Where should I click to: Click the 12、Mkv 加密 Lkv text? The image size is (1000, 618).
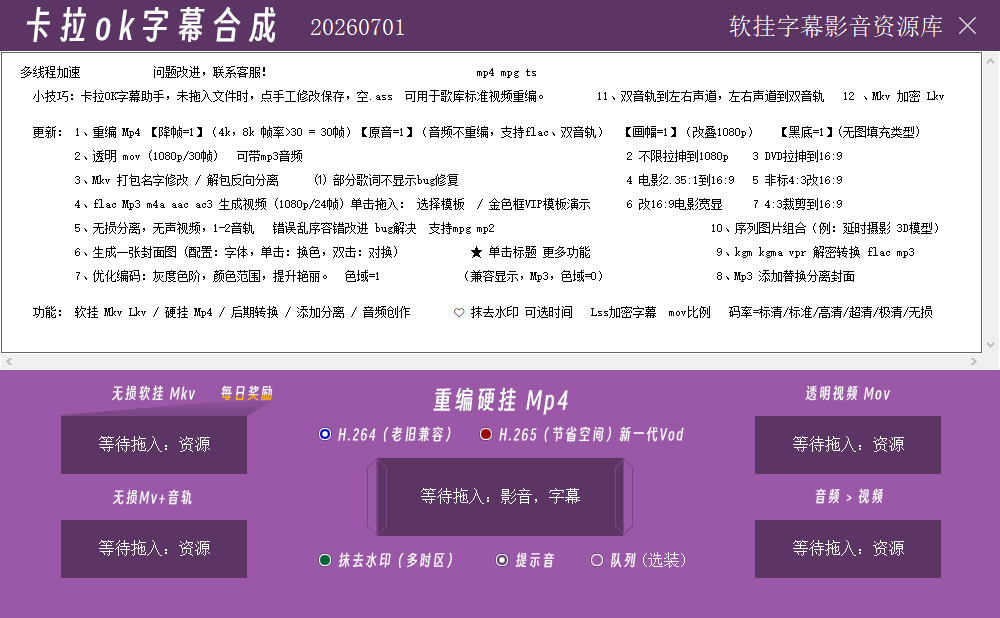point(893,96)
